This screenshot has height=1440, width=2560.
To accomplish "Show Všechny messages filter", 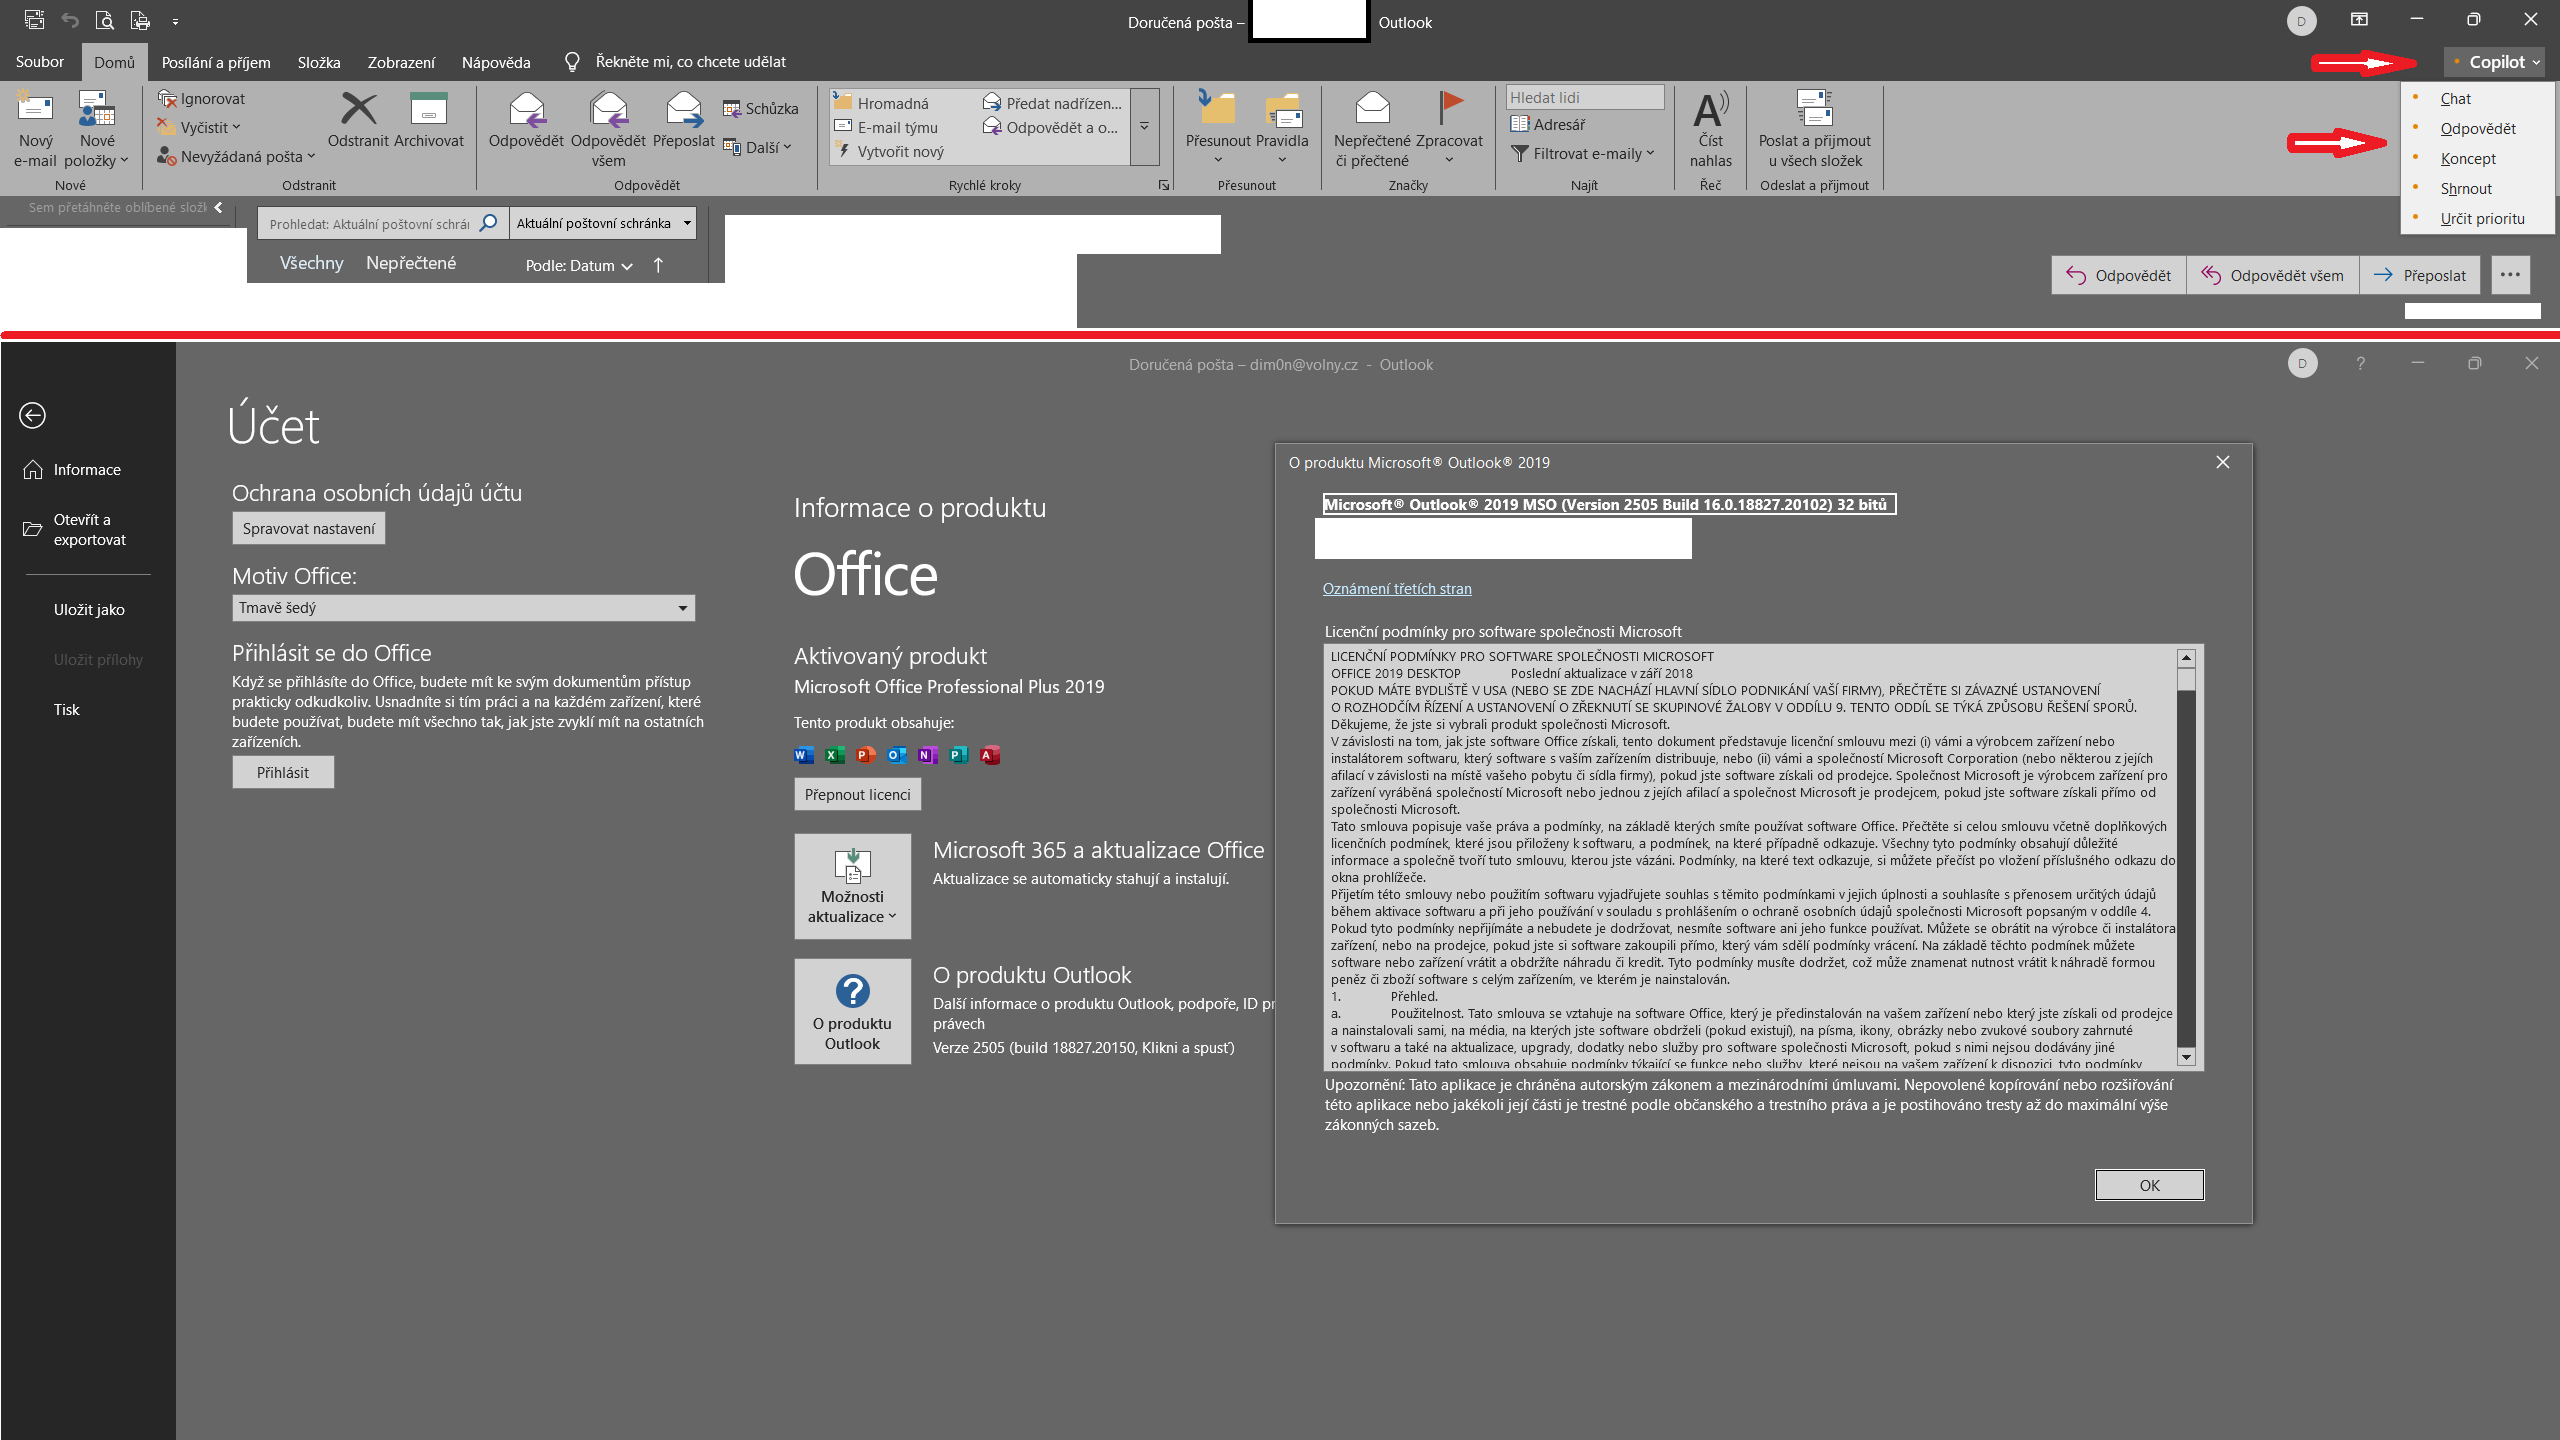I will coord(311,263).
